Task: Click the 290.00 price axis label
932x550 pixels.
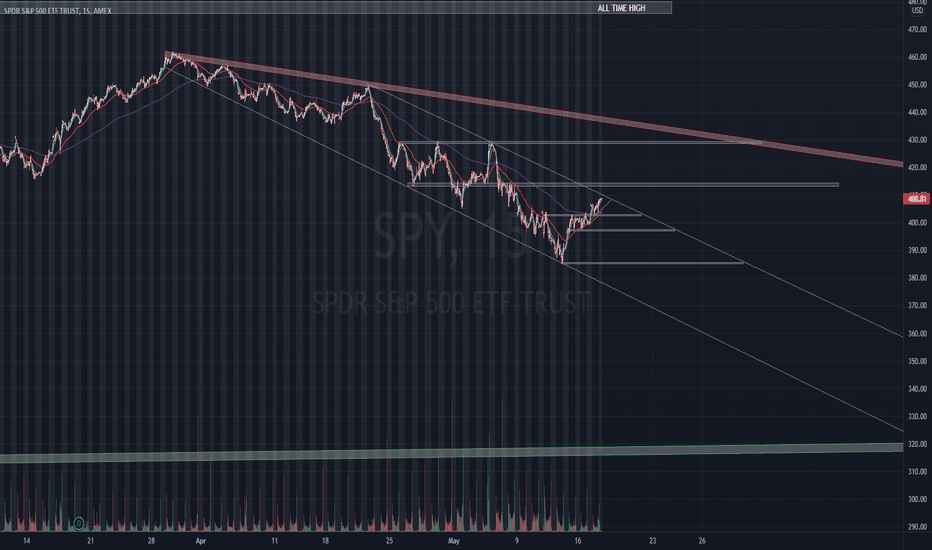Action: tap(918, 527)
